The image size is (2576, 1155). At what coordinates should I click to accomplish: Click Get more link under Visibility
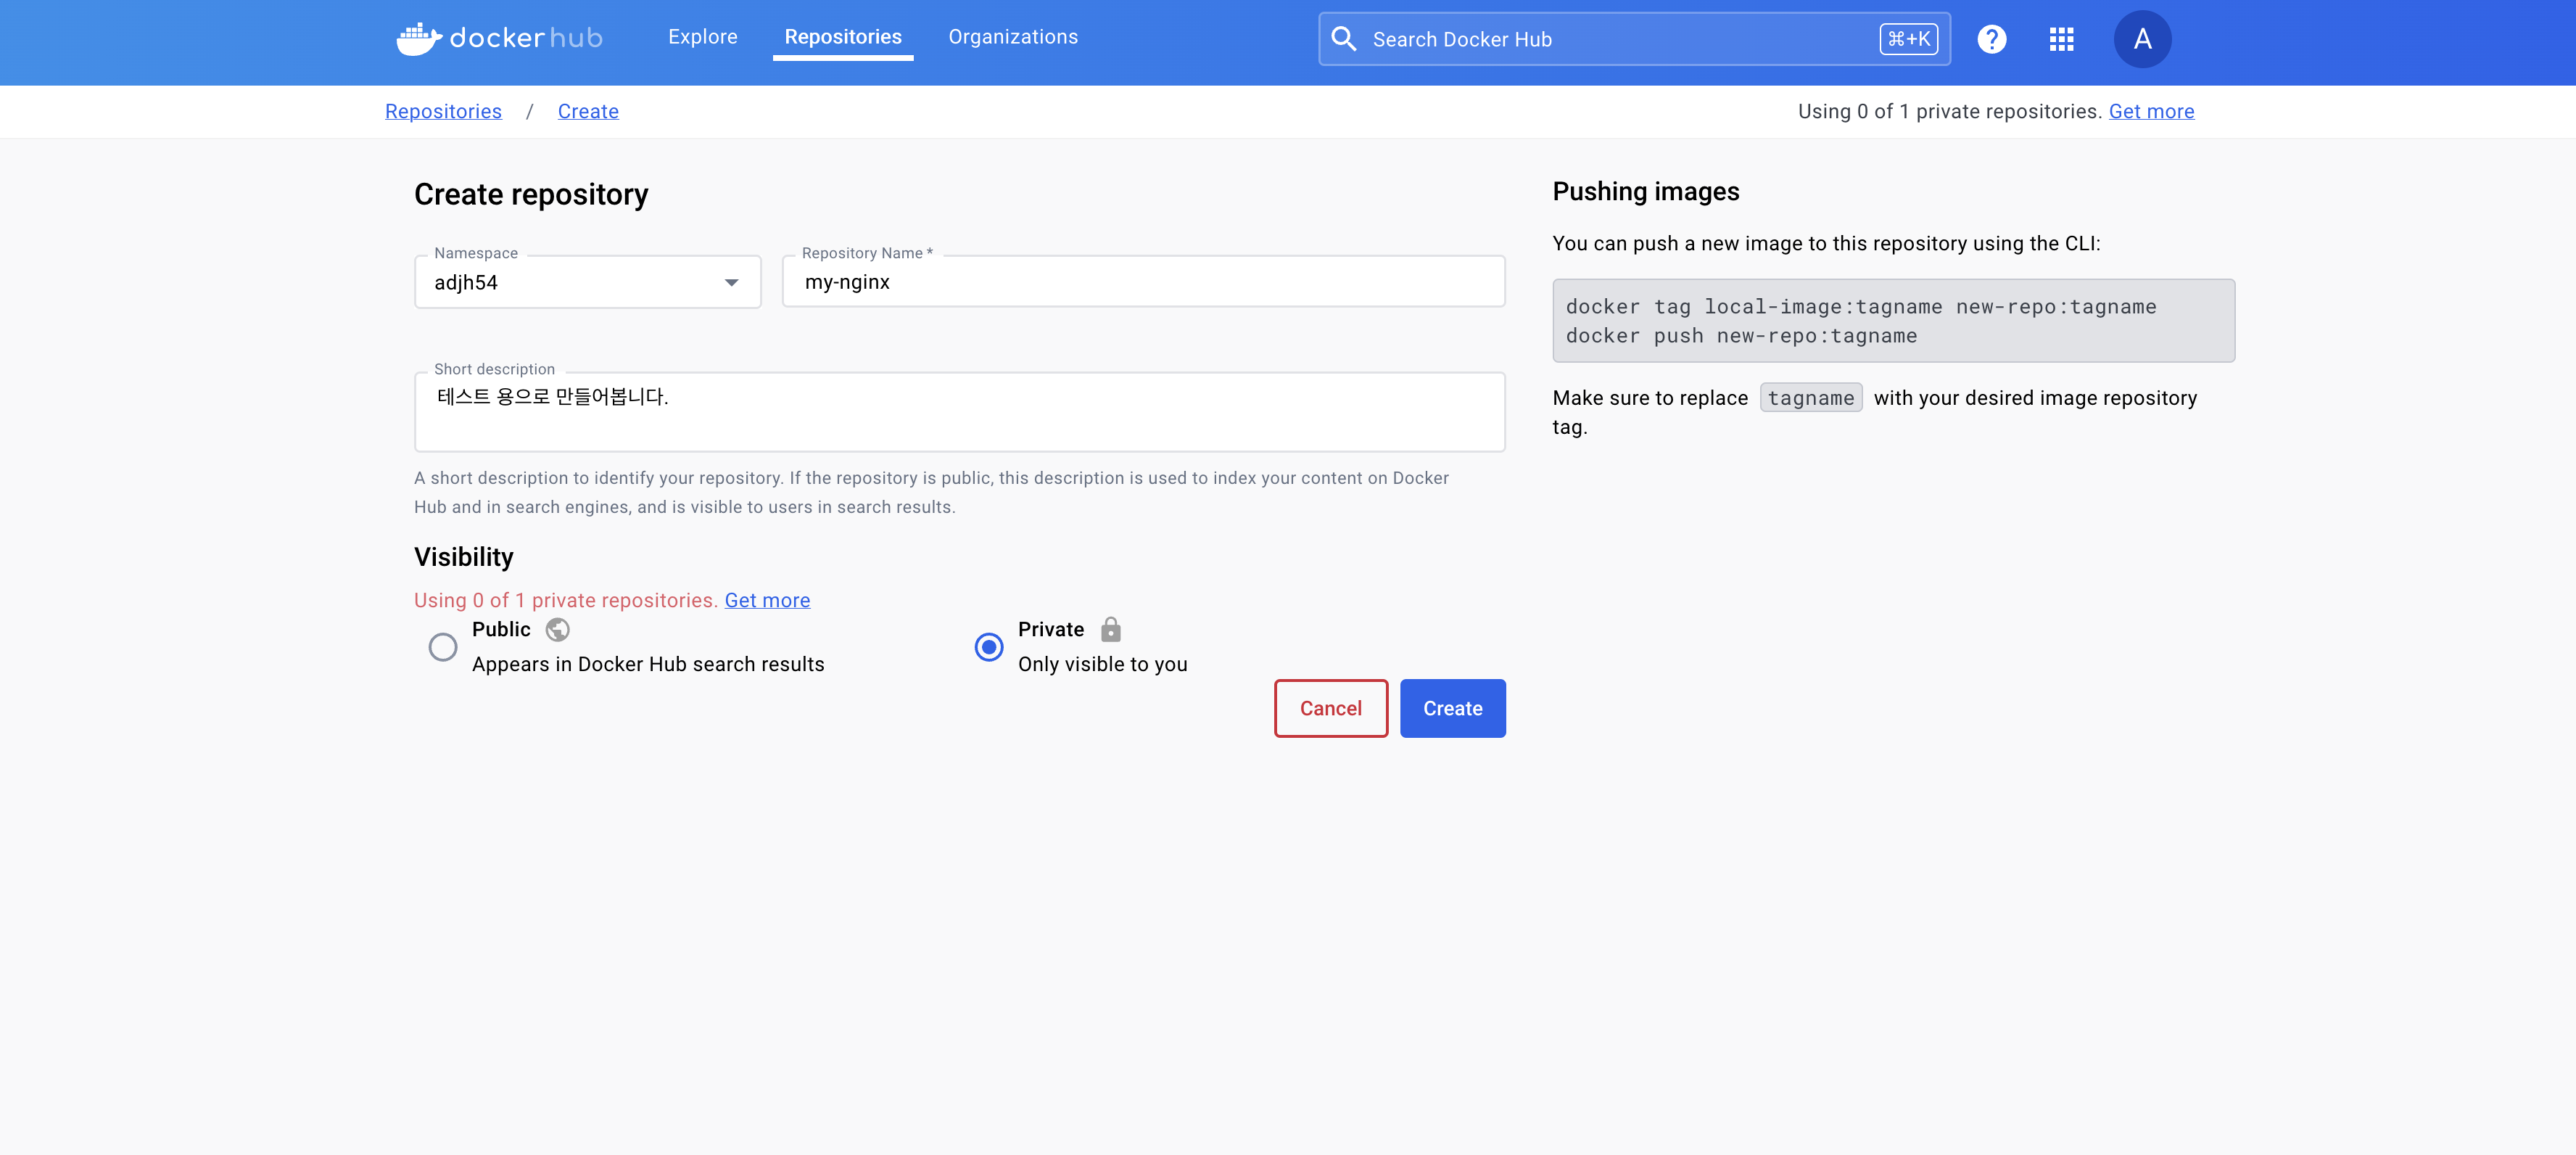(x=767, y=600)
